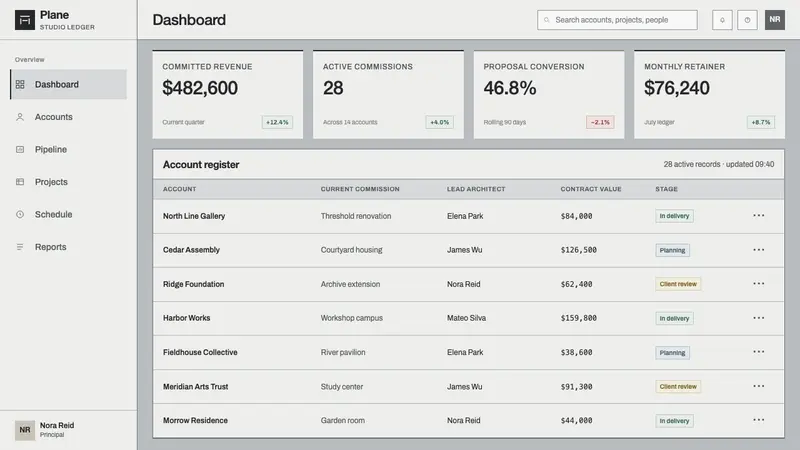Open row actions for Ridge Foundation
Screen dimensions: 800x450
click(759, 284)
